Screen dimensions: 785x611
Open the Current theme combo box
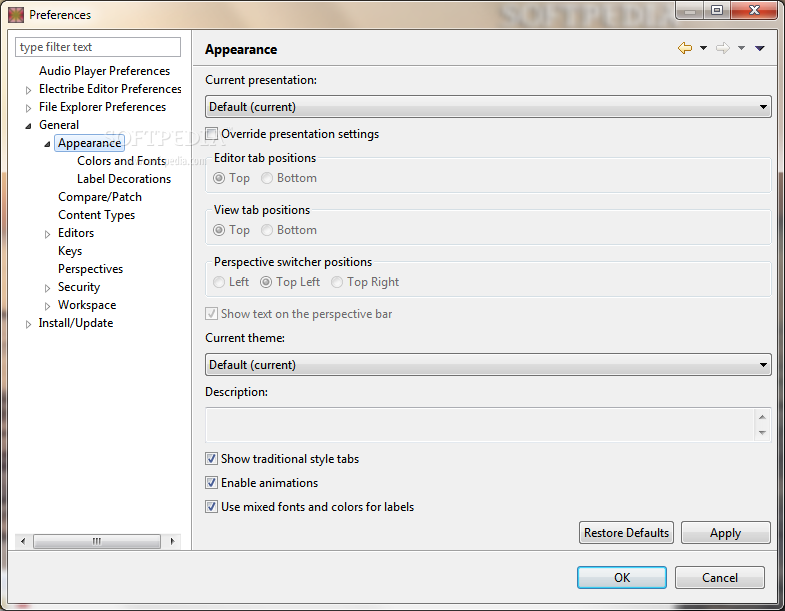tap(488, 365)
